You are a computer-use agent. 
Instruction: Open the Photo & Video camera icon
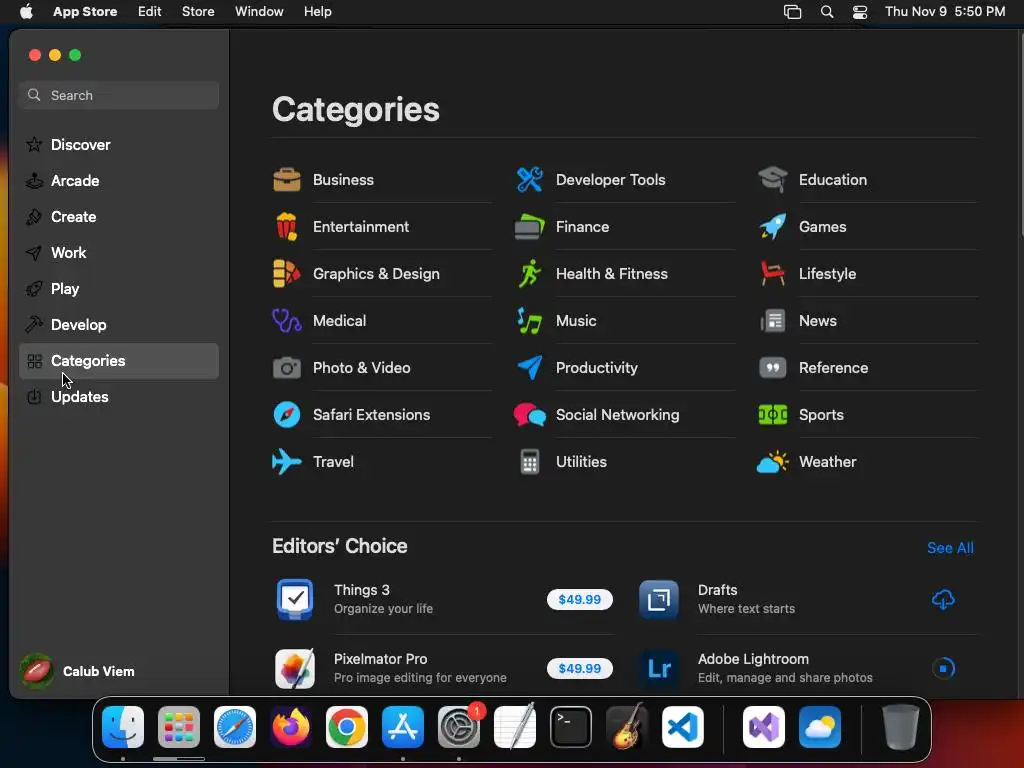tap(287, 368)
